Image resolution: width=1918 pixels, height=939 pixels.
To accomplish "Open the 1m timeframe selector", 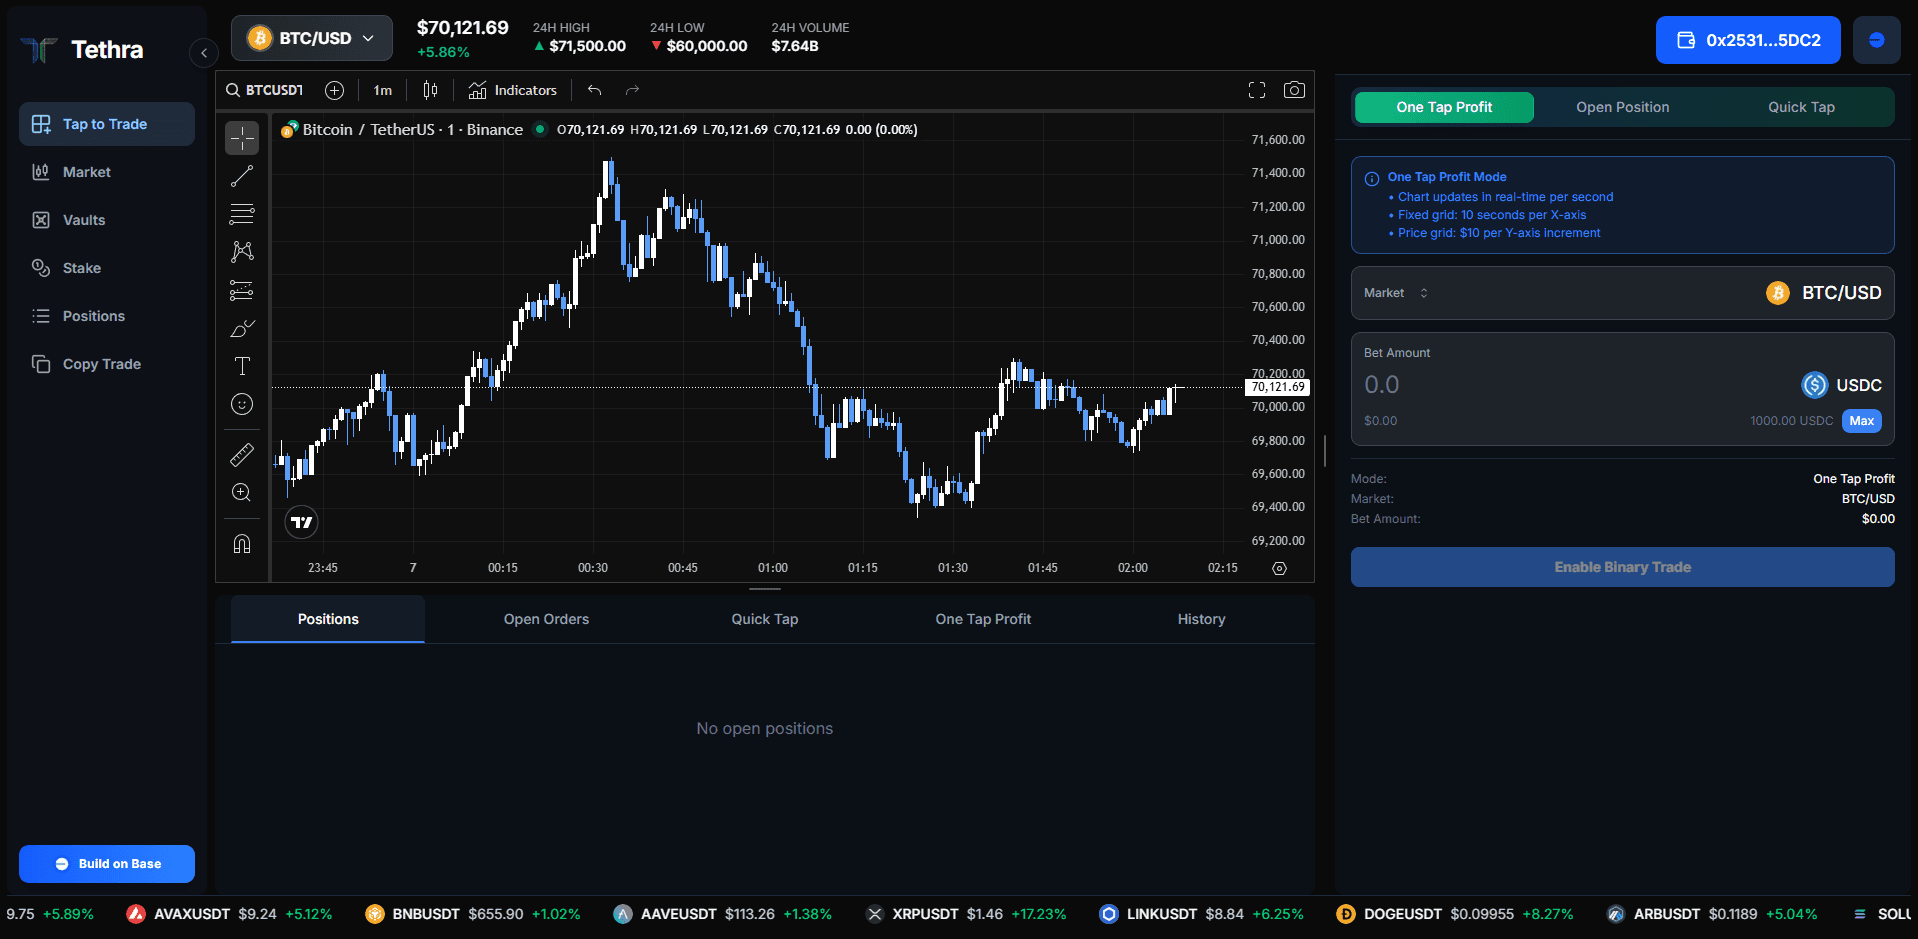I will [382, 90].
